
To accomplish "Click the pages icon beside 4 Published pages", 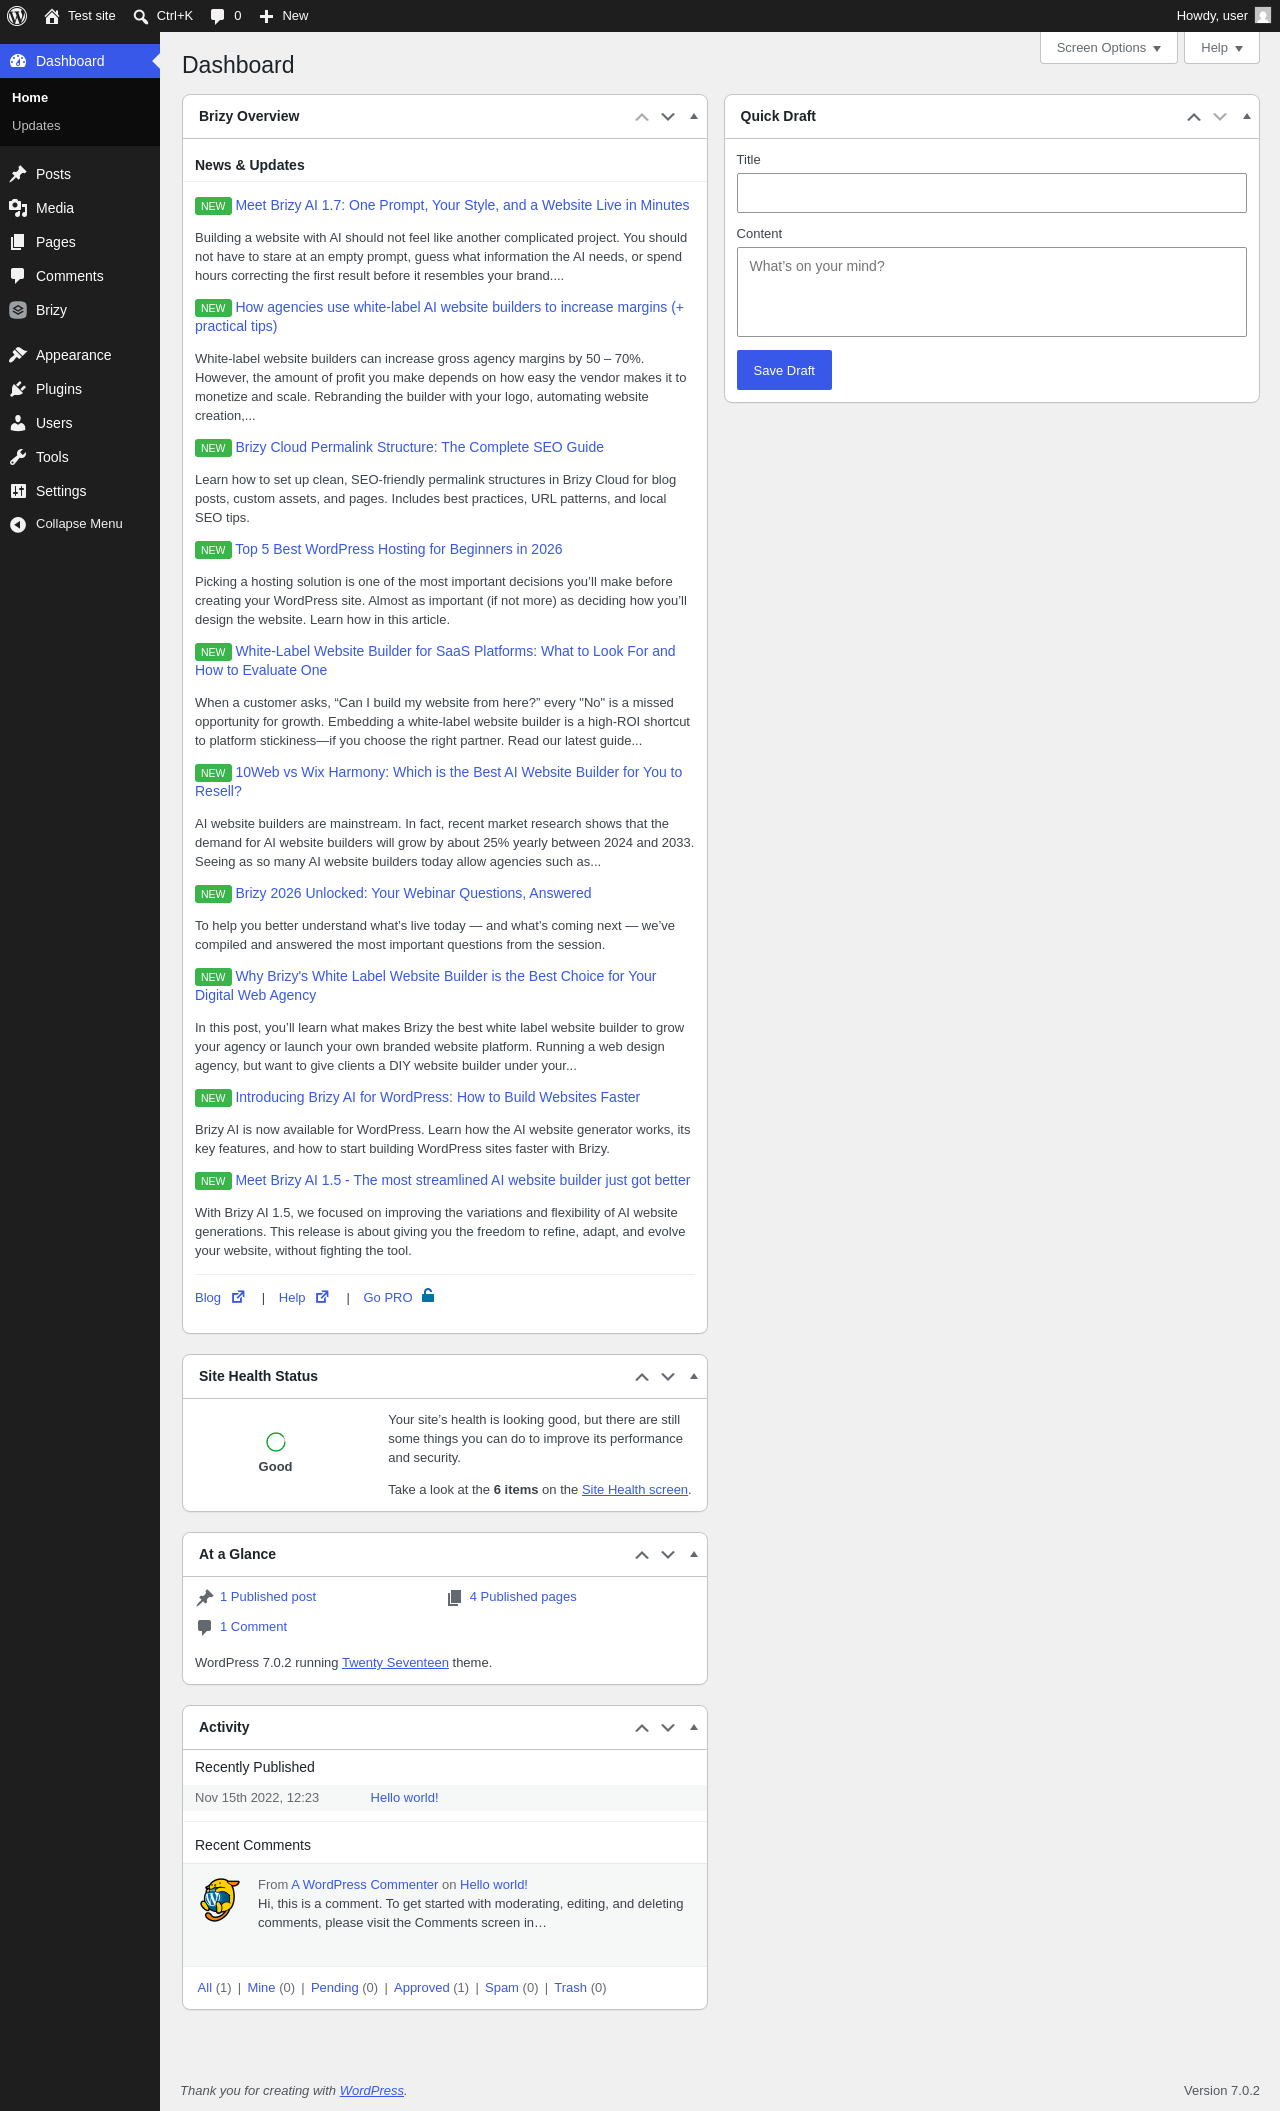I will (x=455, y=1598).
